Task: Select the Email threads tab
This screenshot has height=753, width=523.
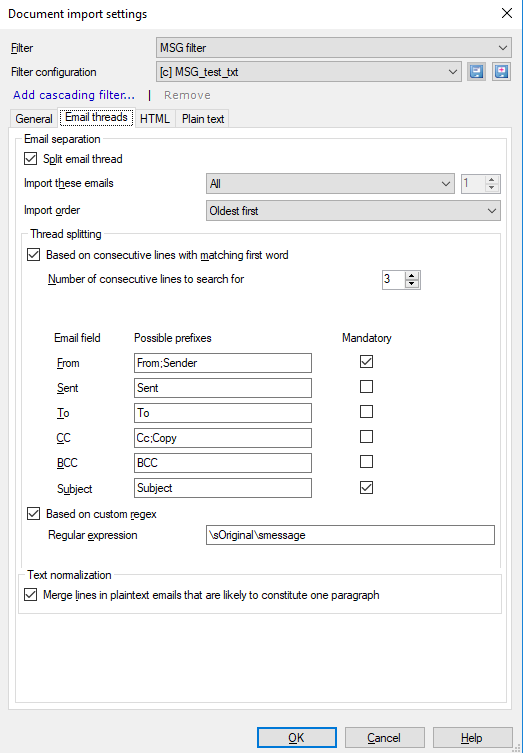Action: point(96,118)
